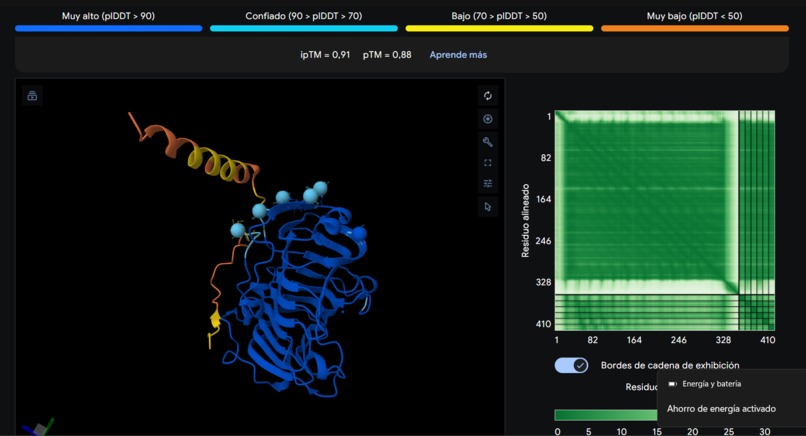
Task: Open the wrench controls panel icon
Action: (487, 141)
